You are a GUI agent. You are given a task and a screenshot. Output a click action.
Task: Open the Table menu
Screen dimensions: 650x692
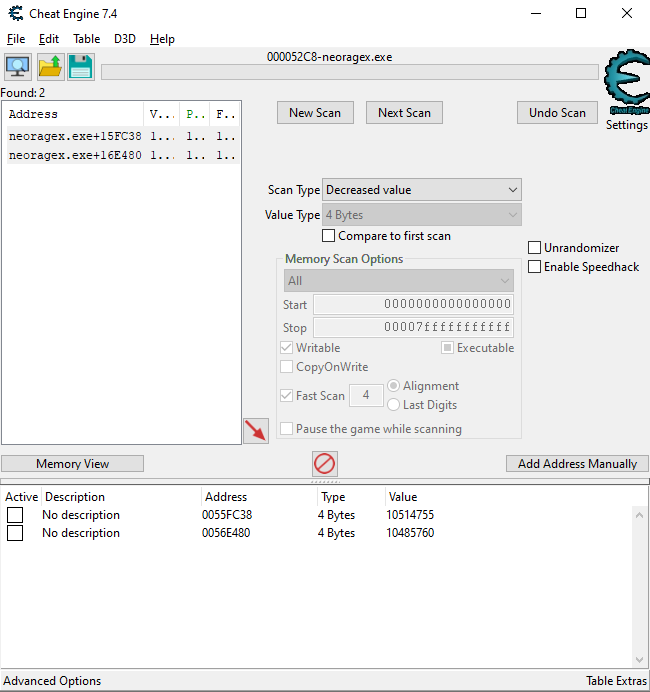tap(86, 39)
